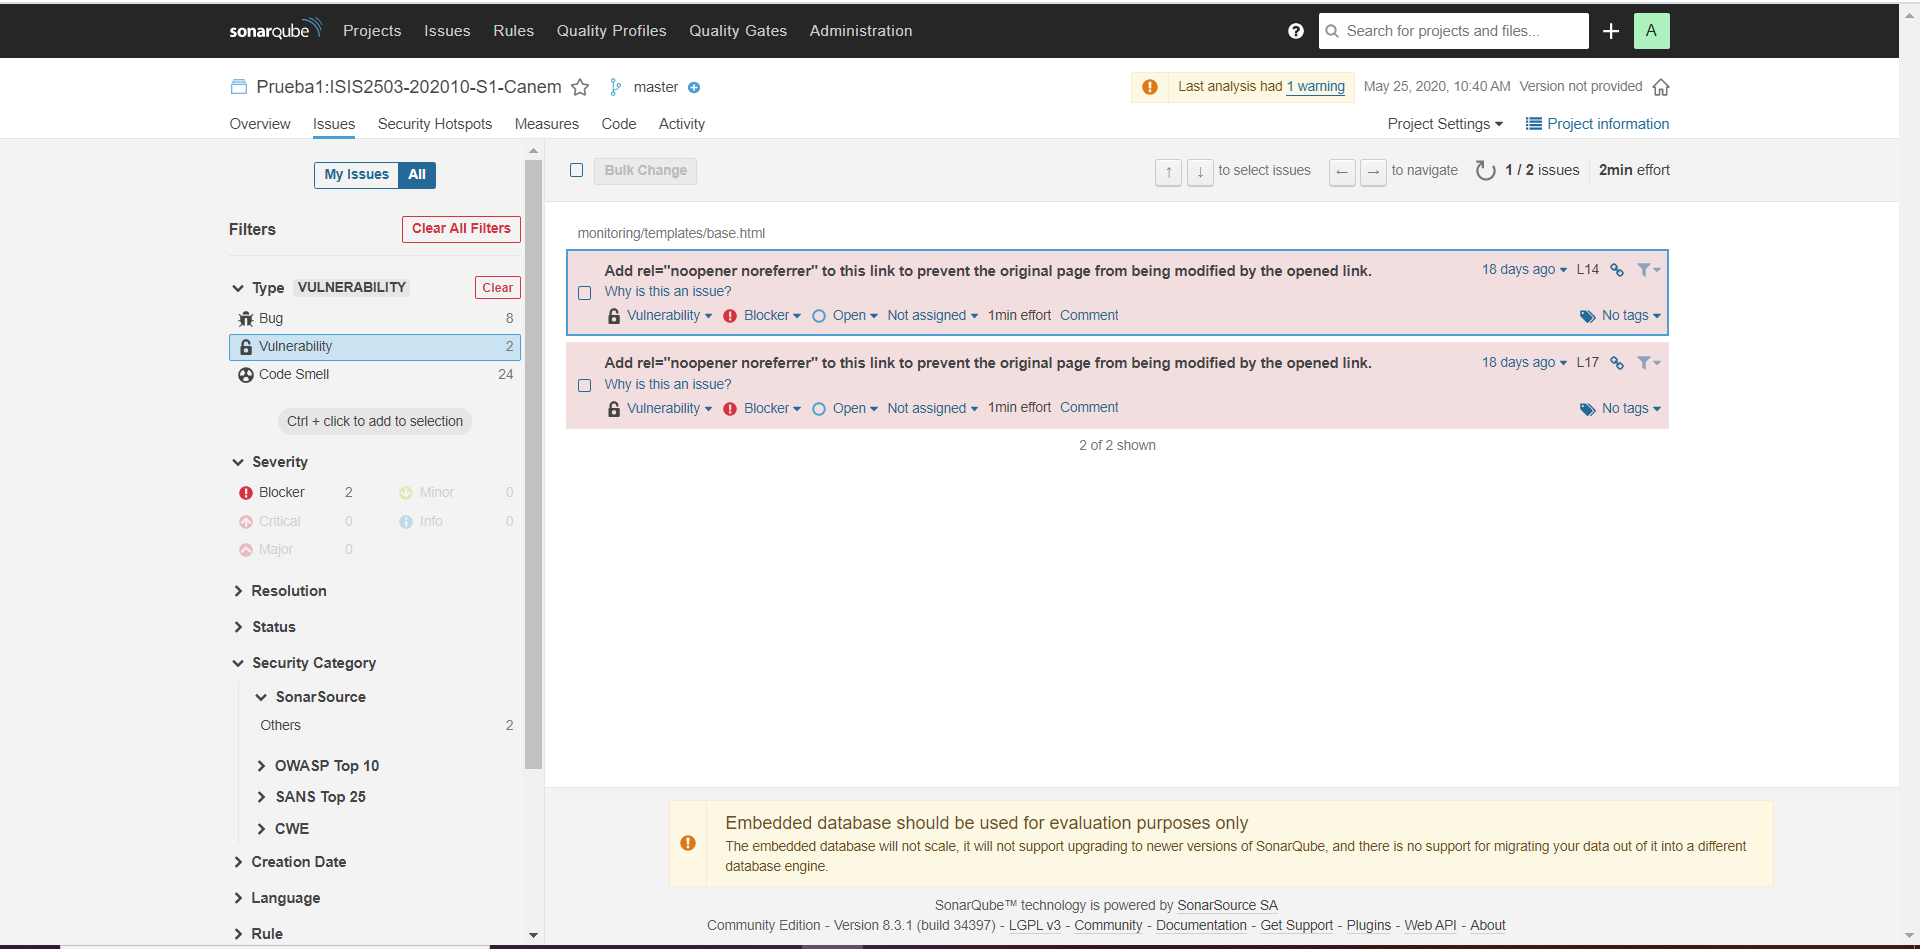The width and height of the screenshot is (1920, 949).
Task: Favorite the project with the star icon
Action: [x=580, y=87]
